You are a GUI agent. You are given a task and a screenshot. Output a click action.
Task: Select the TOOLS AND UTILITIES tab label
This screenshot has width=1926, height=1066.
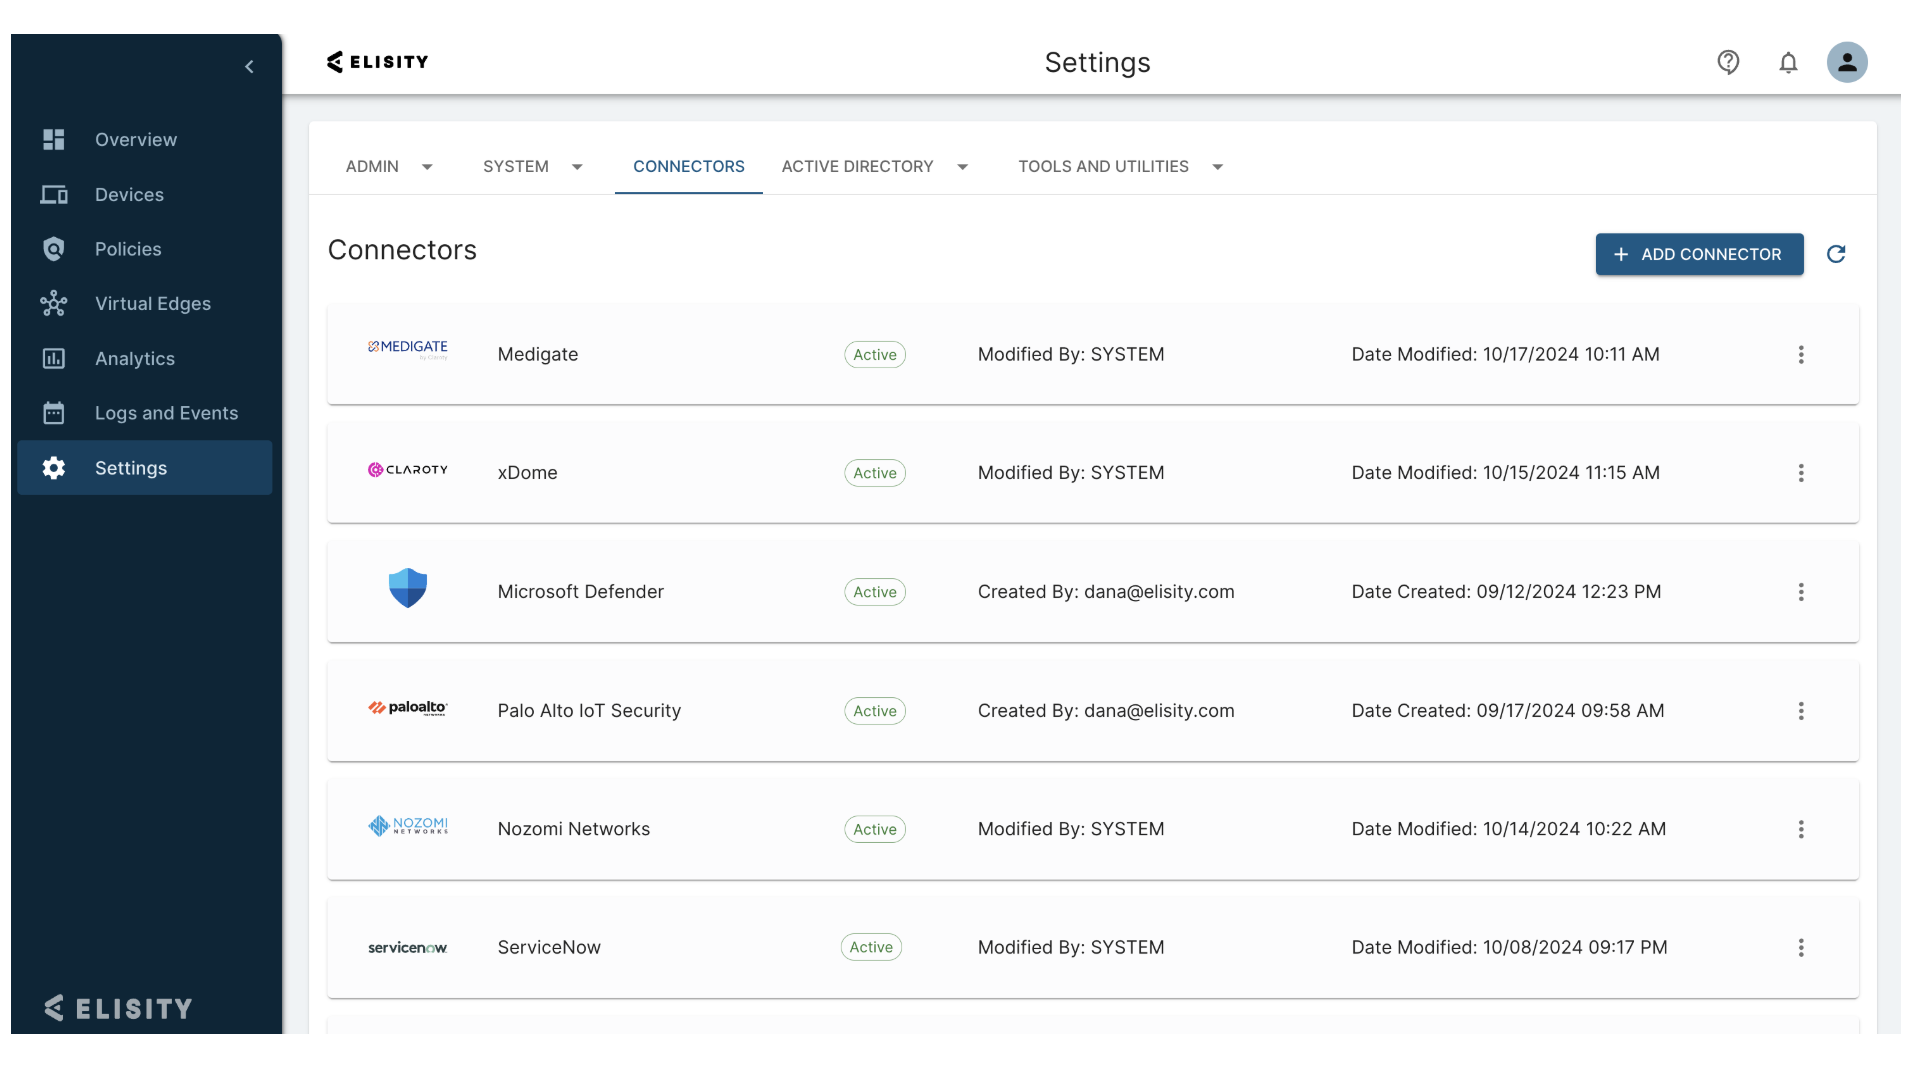(x=1103, y=167)
